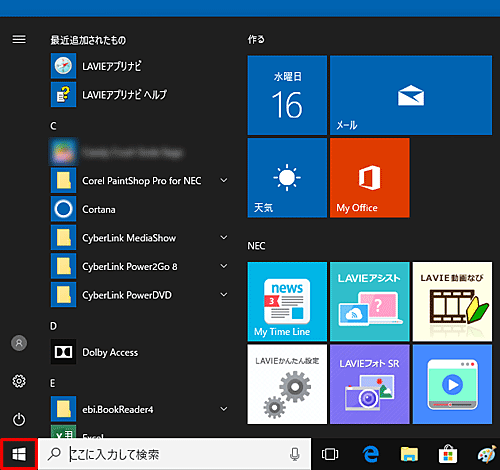Open the paint palette taskbar icon
This screenshot has height=470, width=500.
point(487,454)
